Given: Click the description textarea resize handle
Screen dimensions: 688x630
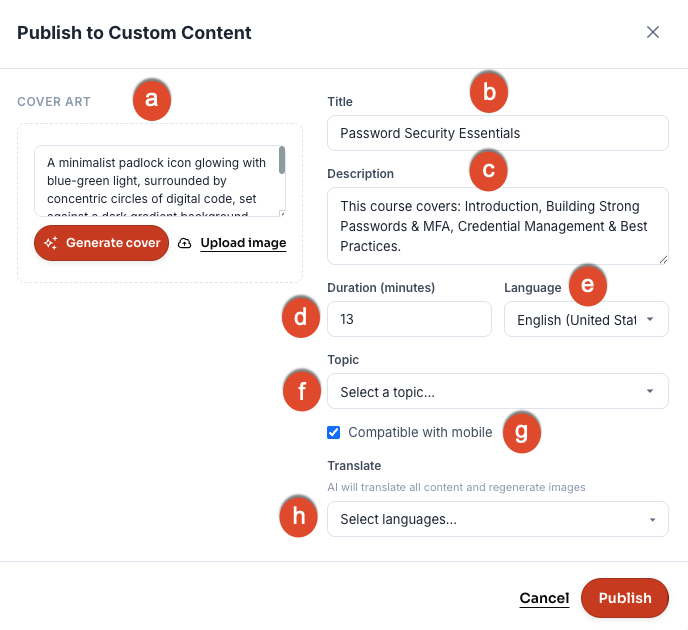Looking at the screenshot, I should click(x=663, y=260).
